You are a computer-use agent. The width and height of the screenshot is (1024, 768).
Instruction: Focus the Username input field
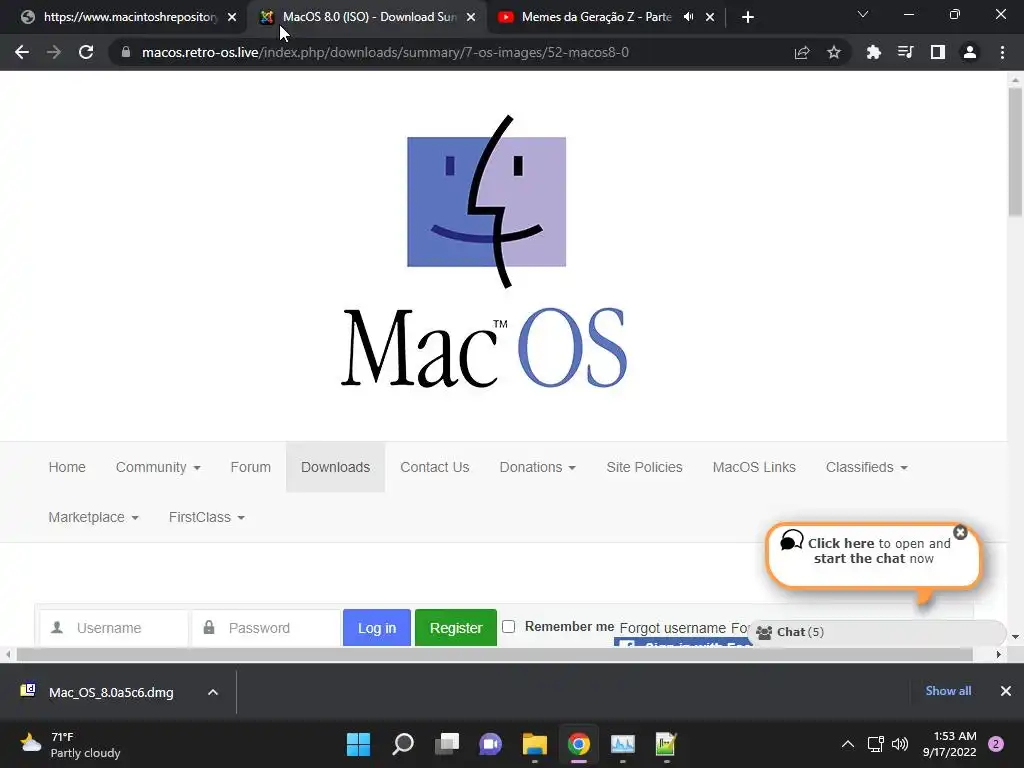click(x=115, y=628)
